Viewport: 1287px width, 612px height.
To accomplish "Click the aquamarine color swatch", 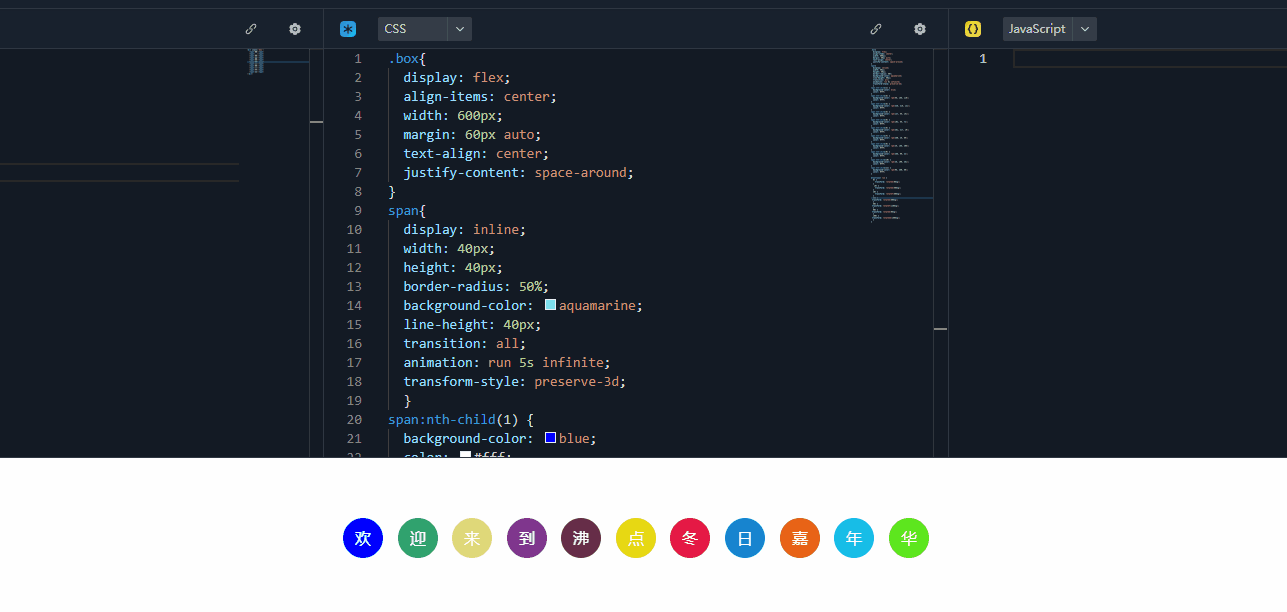I will (550, 305).
